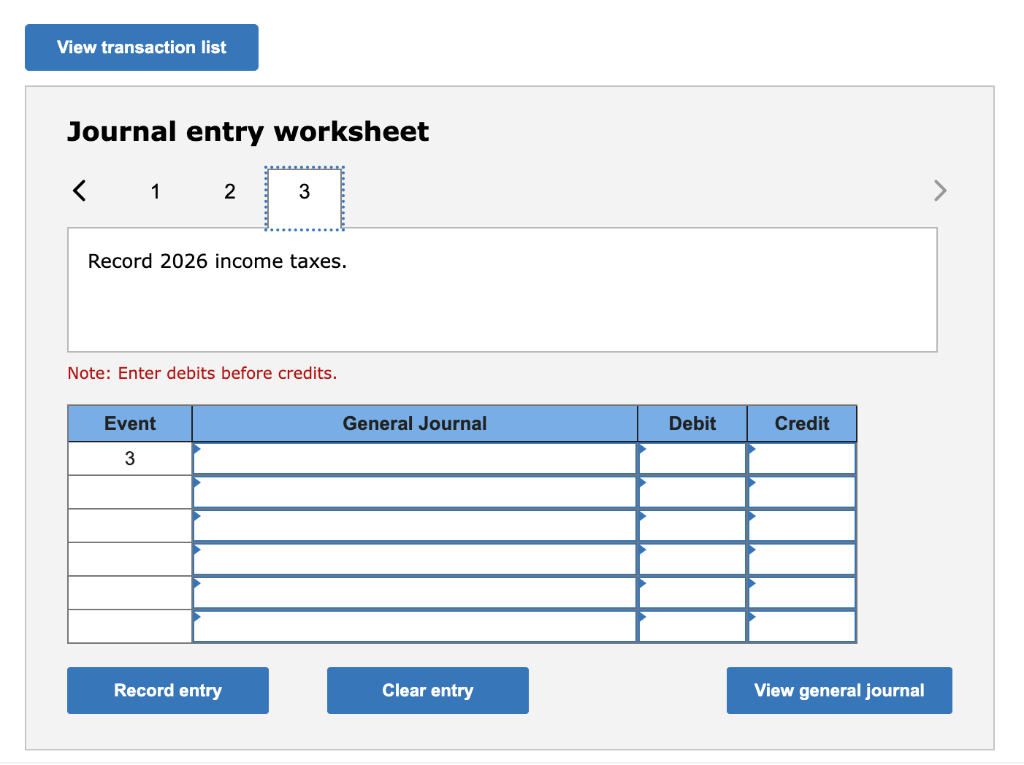Click the right navigation chevron
This screenshot has width=1024, height=765.
pos(939,190)
